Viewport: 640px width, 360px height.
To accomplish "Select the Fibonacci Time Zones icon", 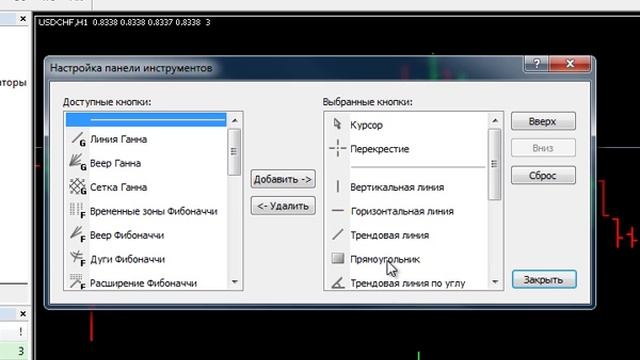I will pyautogui.click(x=78, y=211).
